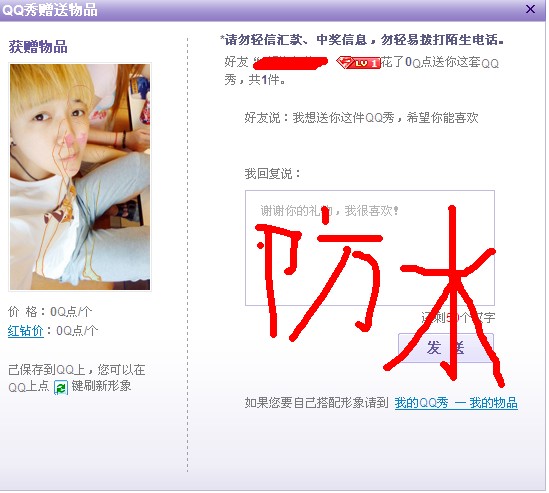Click the 我回复说 label
The image size is (549, 493).
[x=272, y=173]
